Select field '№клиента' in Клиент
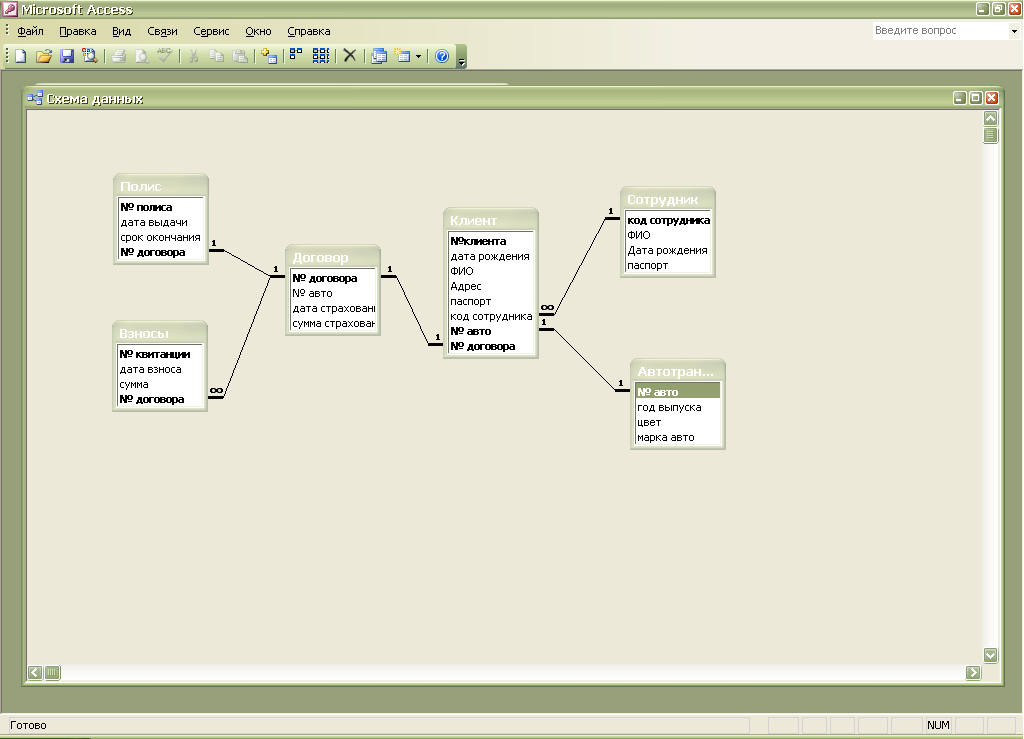1024x739 pixels. (x=490, y=241)
